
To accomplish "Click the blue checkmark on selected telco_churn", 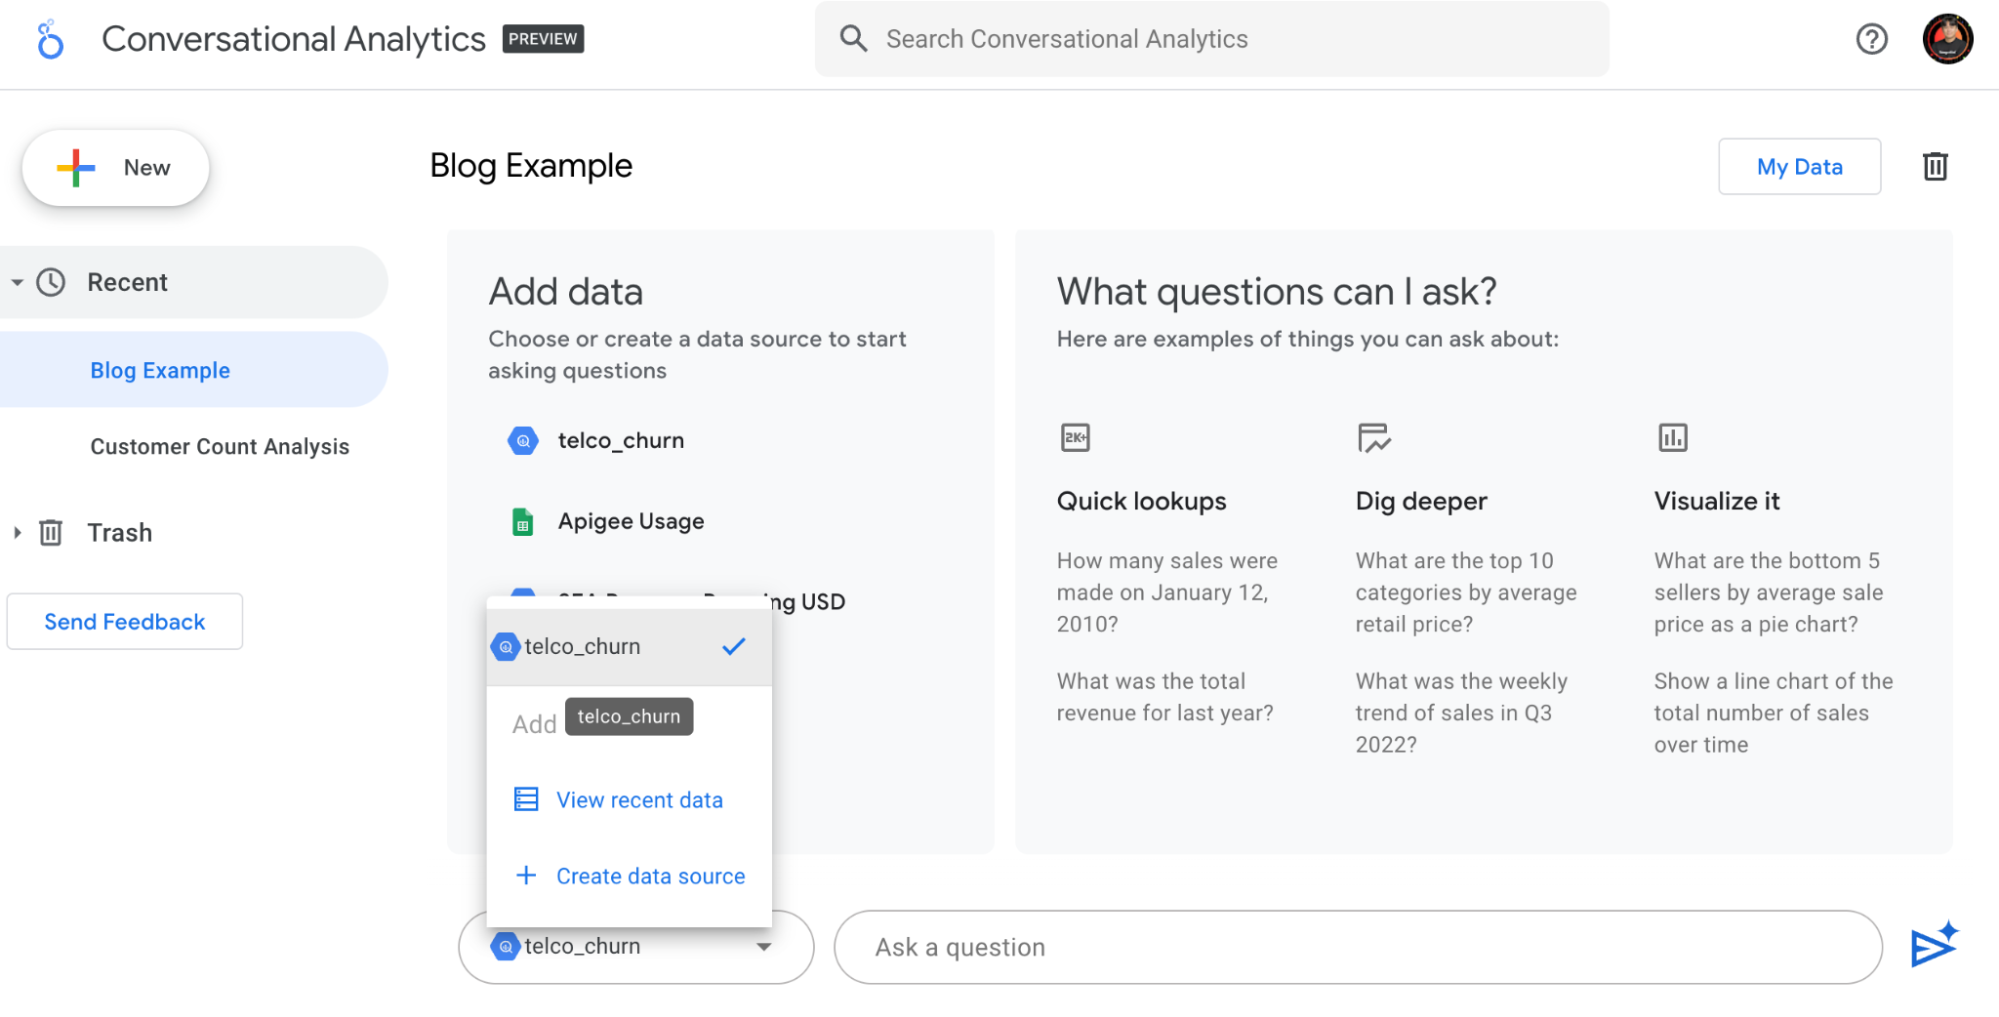I will click(734, 646).
